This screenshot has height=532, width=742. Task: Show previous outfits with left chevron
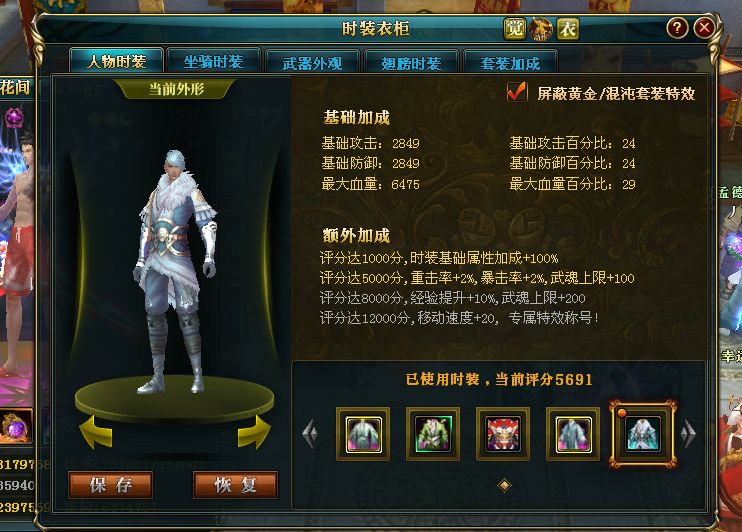point(310,434)
